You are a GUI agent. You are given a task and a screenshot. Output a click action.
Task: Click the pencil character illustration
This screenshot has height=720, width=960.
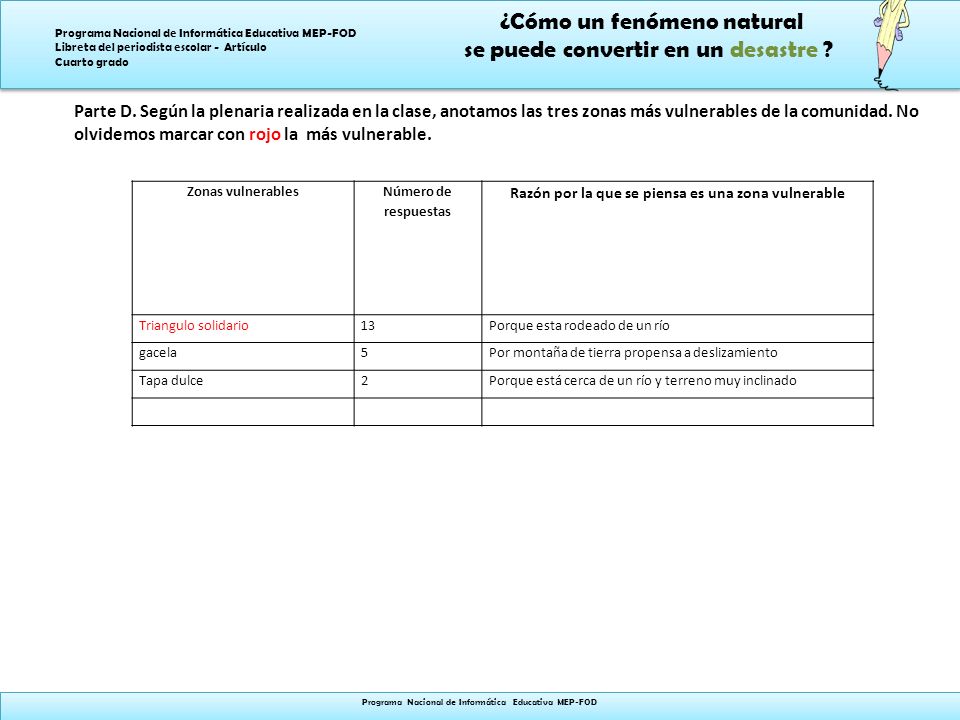(x=893, y=44)
